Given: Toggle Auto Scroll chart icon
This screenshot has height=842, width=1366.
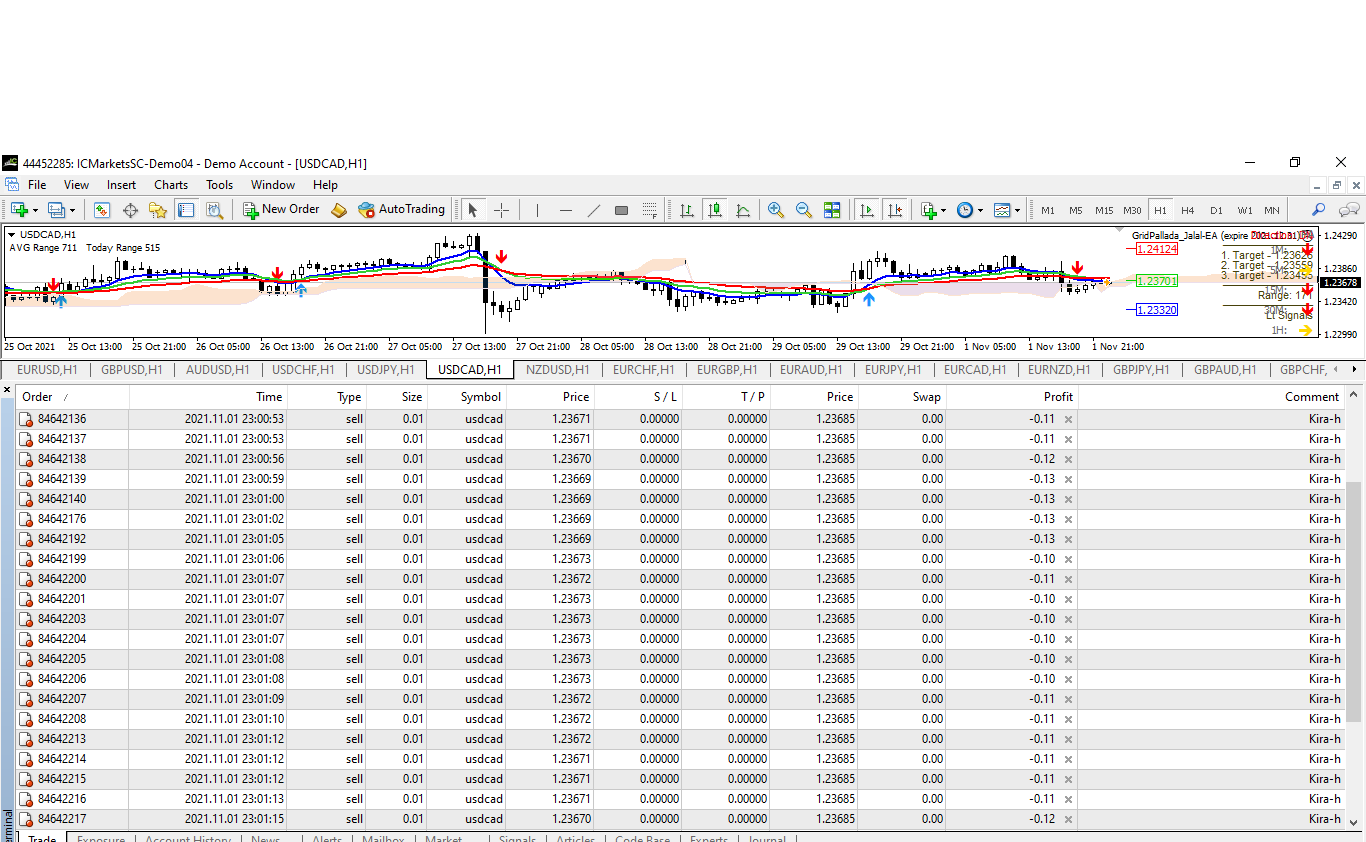Looking at the screenshot, I should (x=867, y=210).
